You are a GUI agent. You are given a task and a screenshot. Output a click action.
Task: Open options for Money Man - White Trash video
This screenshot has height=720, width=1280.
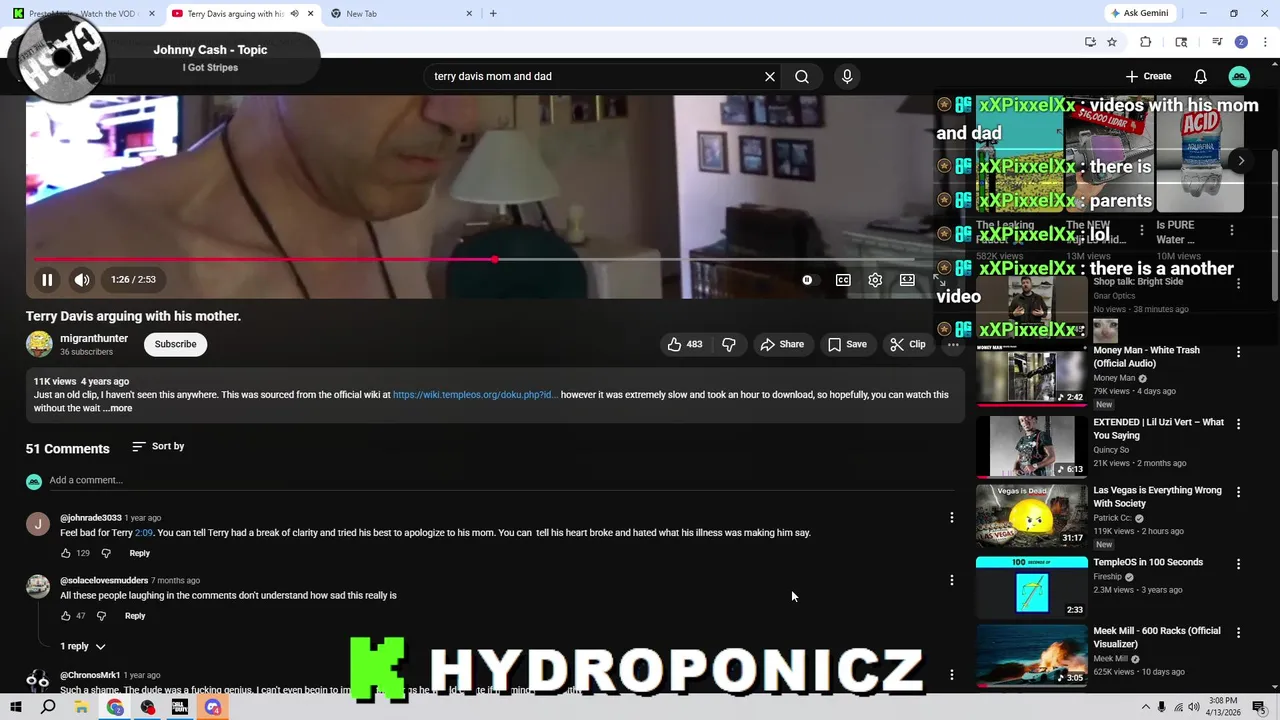(x=1239, y=352)
